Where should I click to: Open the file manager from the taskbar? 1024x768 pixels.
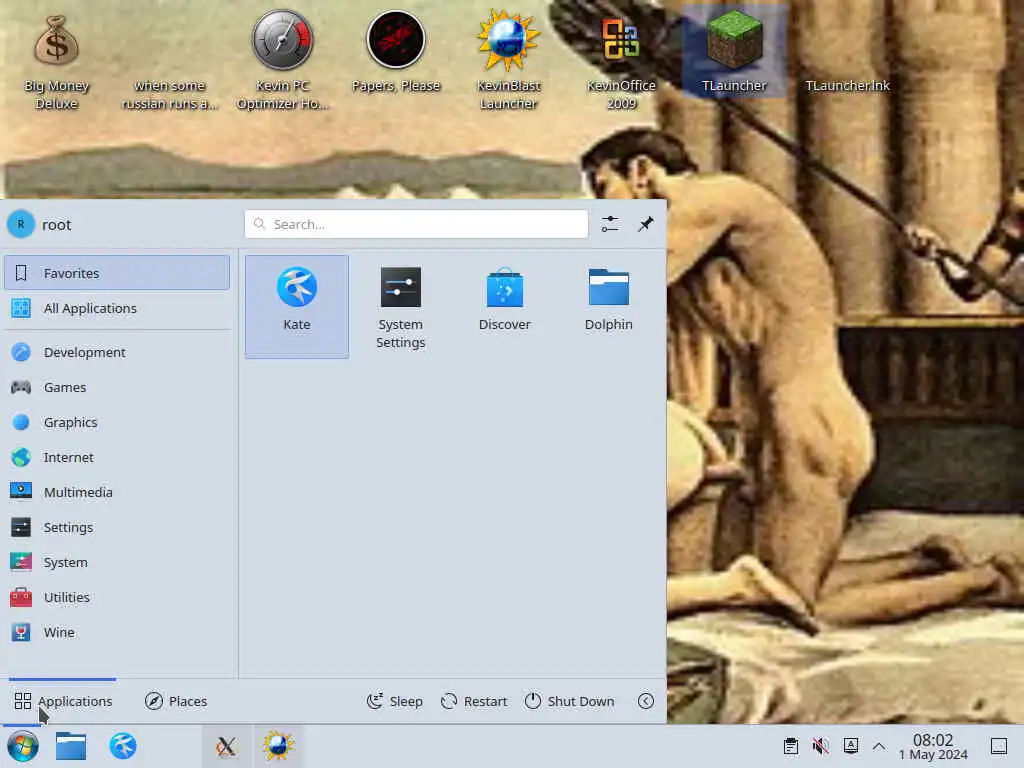[71, 746]
